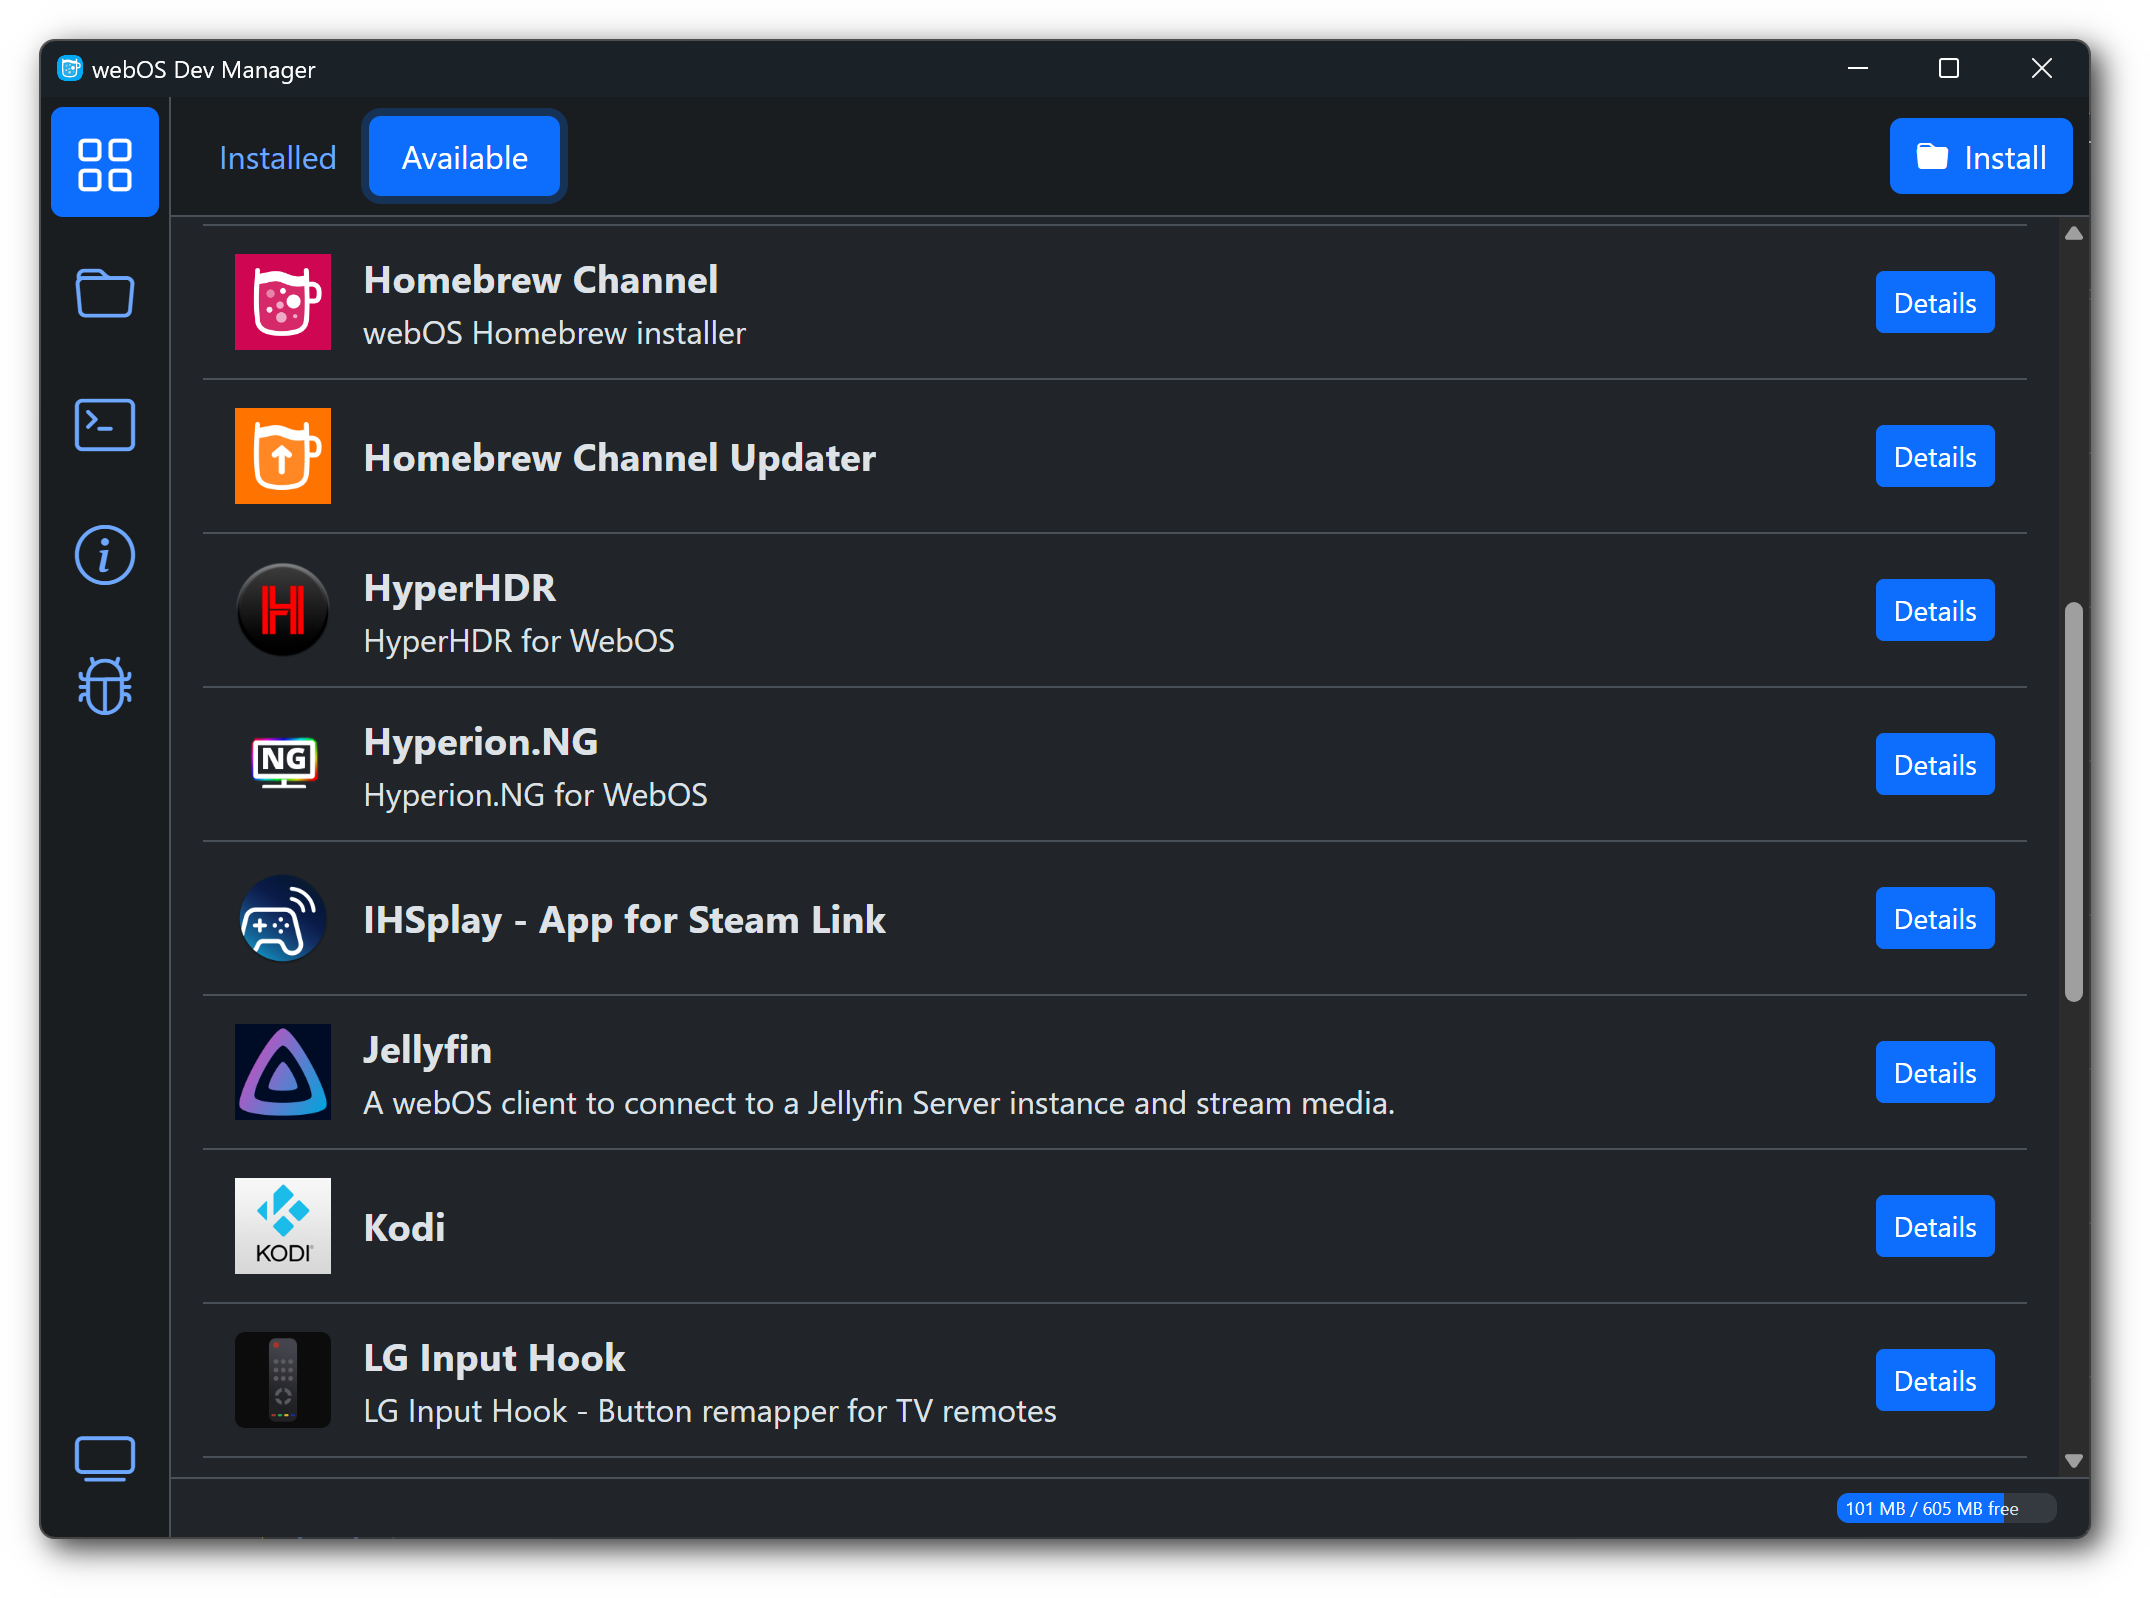
Task: Open the Files folder sidebar icon
Action: (105, 294)
